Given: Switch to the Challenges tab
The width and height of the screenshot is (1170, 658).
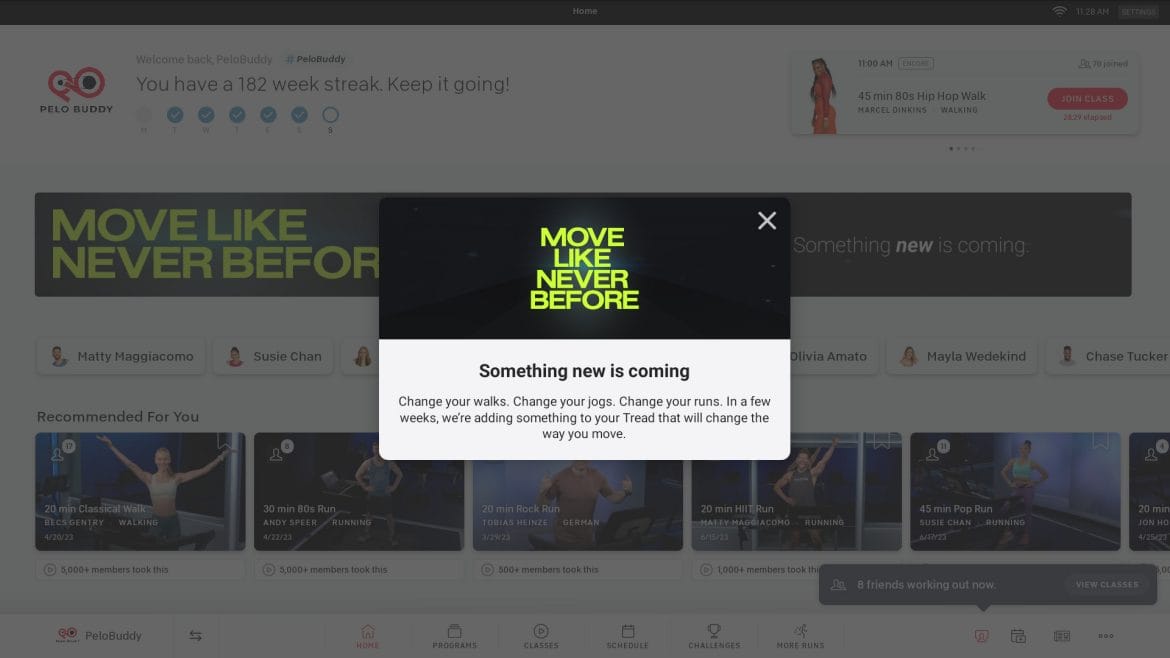Looking at the screenshot, I should [x=714, y=636].
